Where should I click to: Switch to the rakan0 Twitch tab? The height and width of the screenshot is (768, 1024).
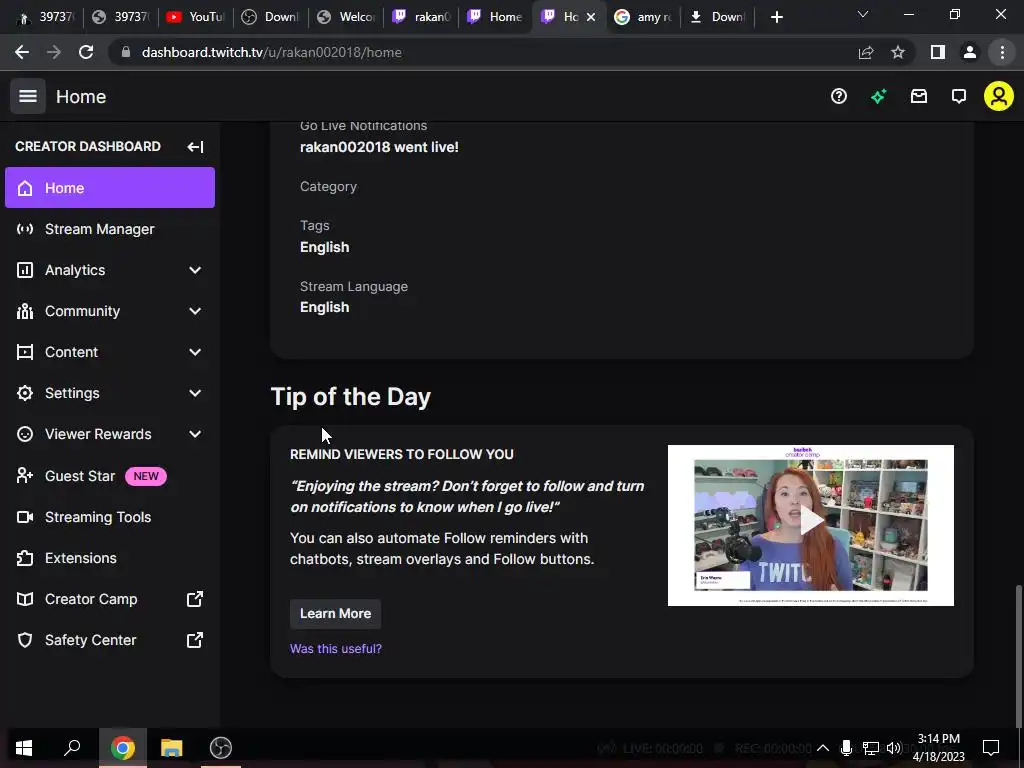click(x=421, y=17)
